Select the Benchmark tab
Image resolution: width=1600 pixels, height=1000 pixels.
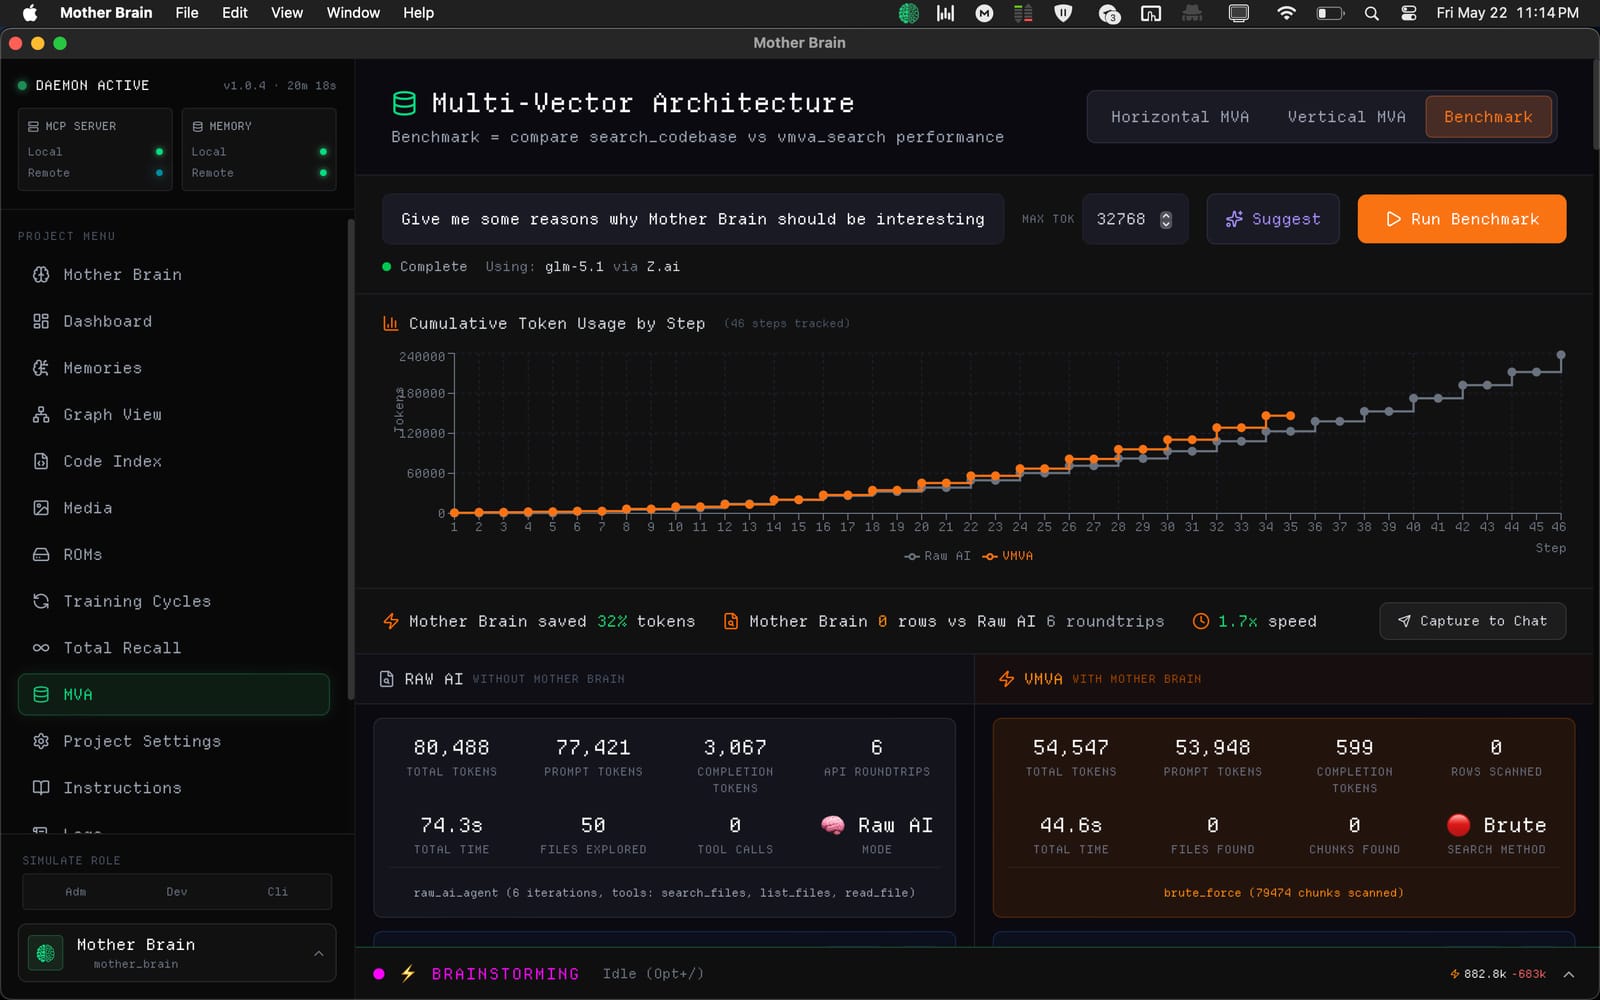point(1488,117)
